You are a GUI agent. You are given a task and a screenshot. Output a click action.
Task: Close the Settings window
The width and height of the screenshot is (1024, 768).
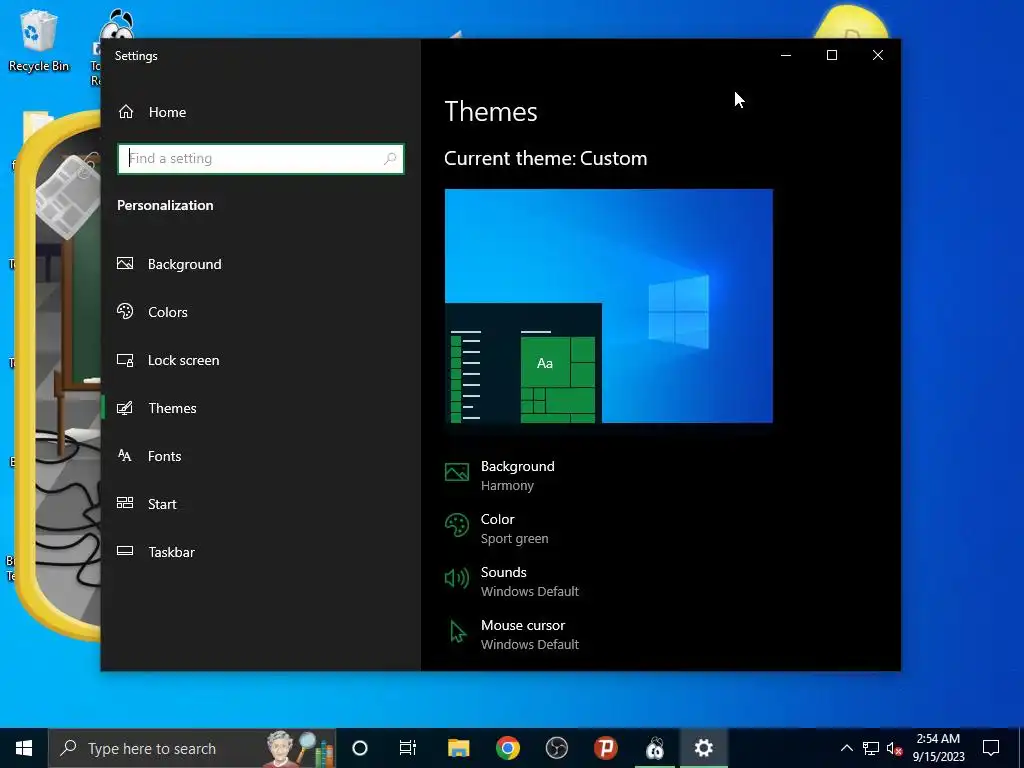coord(878,56)
